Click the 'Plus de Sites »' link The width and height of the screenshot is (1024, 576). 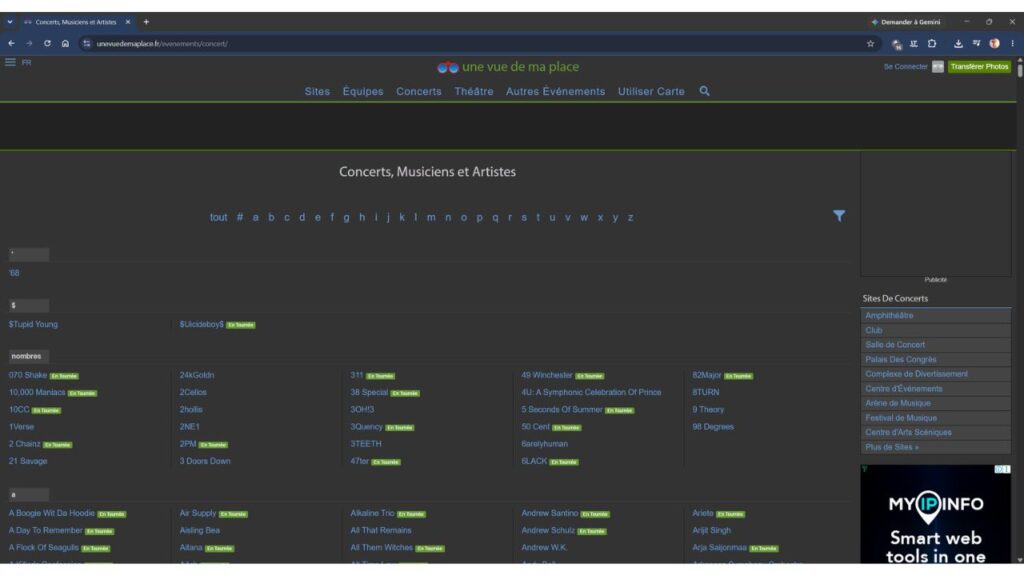(x=891, y=447)
